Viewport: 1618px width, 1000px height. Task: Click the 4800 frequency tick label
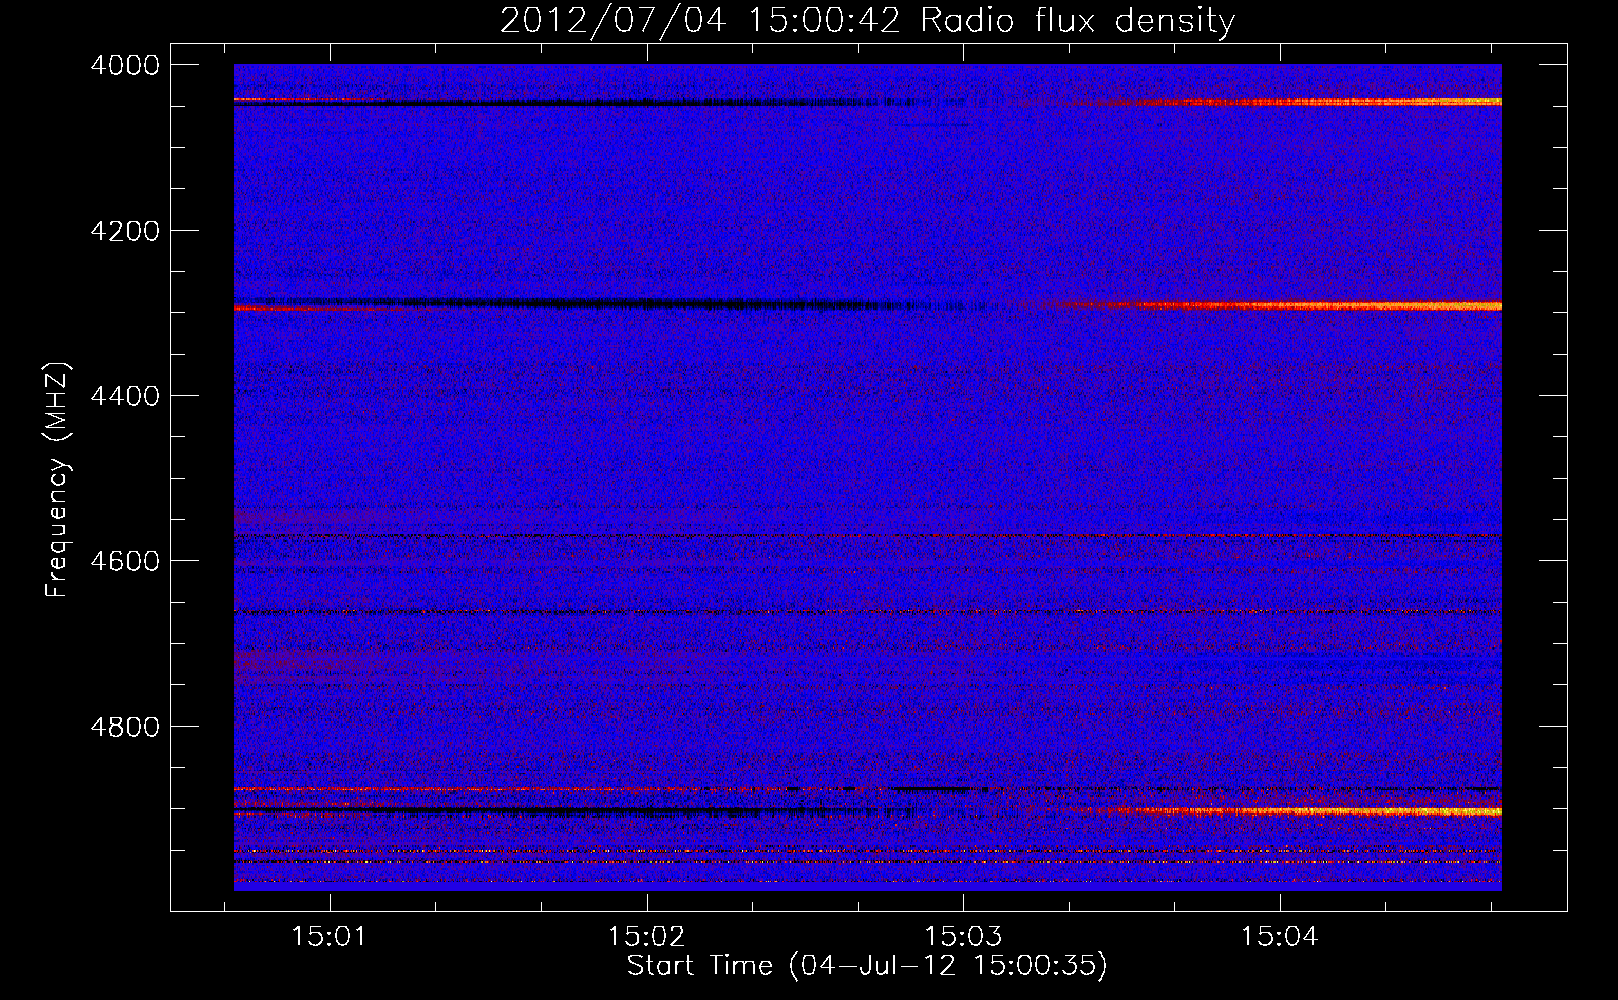125,726
